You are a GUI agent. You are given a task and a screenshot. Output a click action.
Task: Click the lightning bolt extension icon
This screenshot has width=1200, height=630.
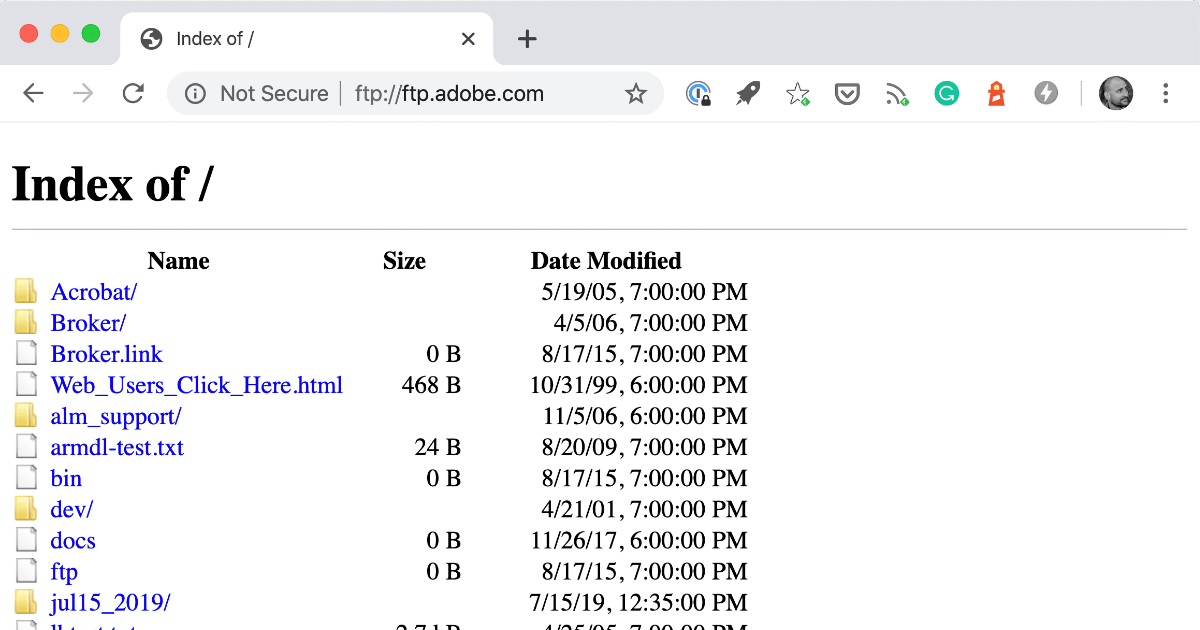[1046, 92]
